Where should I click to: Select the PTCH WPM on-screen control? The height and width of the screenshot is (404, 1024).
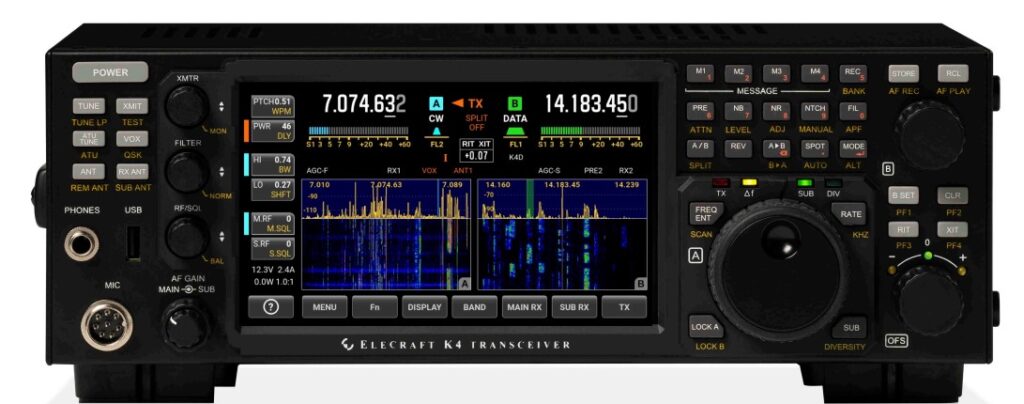273,106
